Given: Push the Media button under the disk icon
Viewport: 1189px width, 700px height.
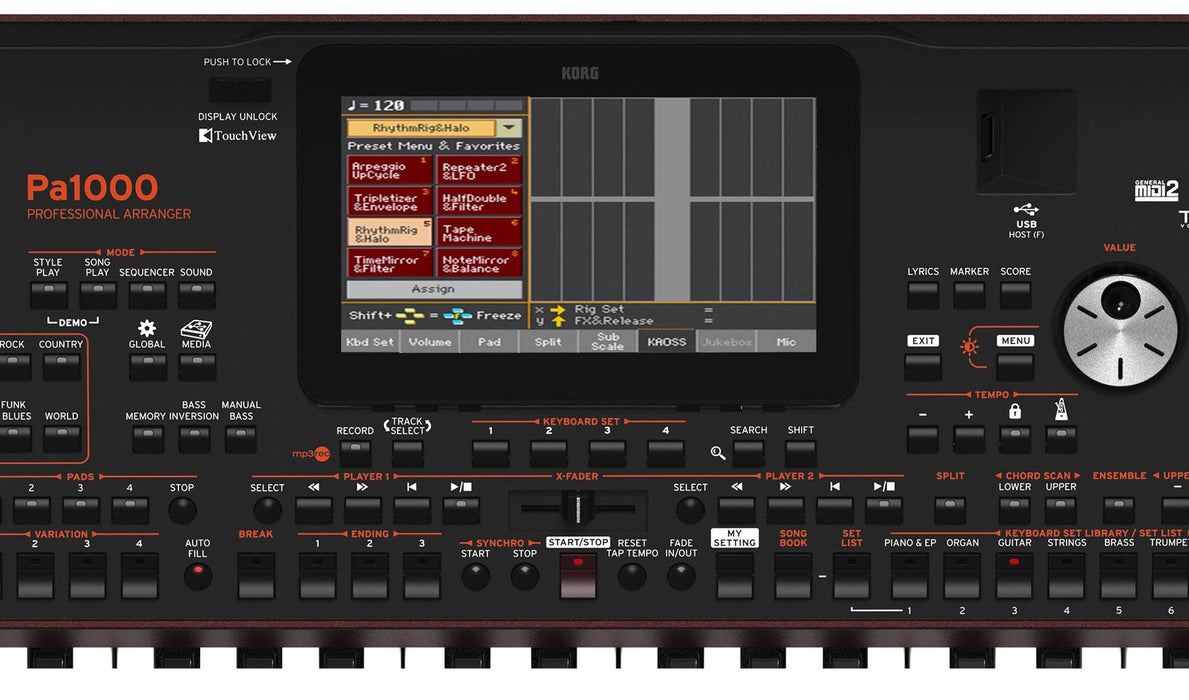Looking at the screenshot, I should [x=196, y=366].
